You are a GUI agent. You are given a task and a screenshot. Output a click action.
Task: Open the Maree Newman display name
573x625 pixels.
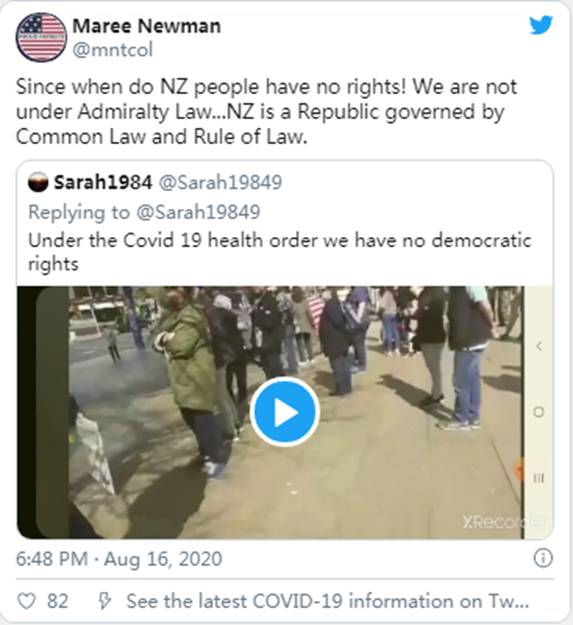click(x=146, y=26)
